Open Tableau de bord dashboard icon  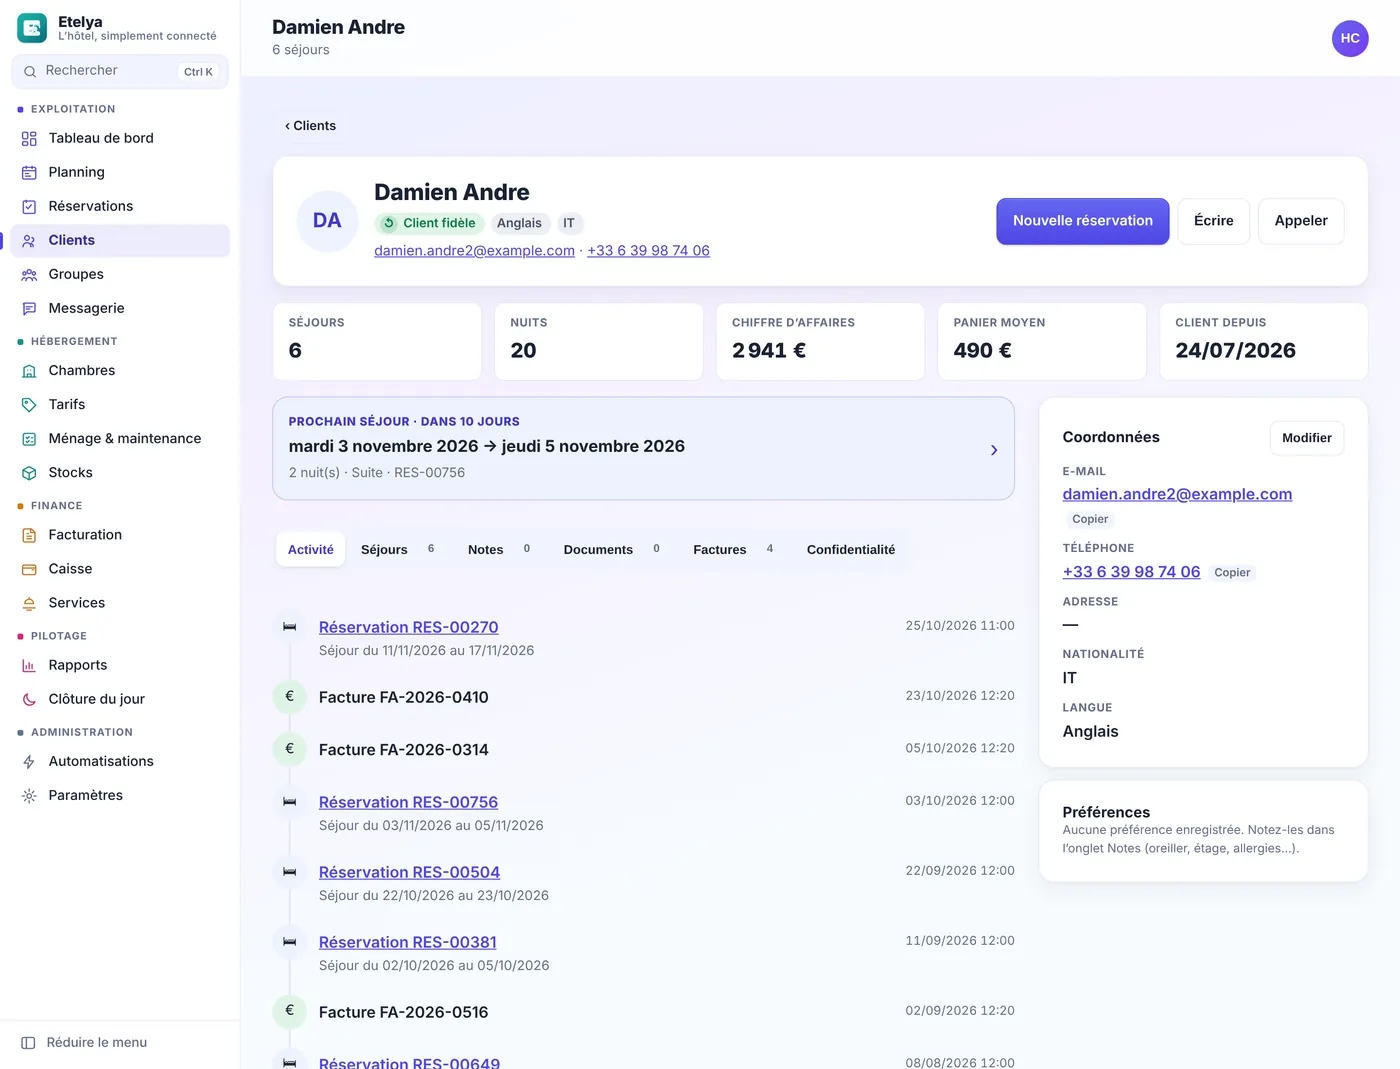click(x=29, y=139)
